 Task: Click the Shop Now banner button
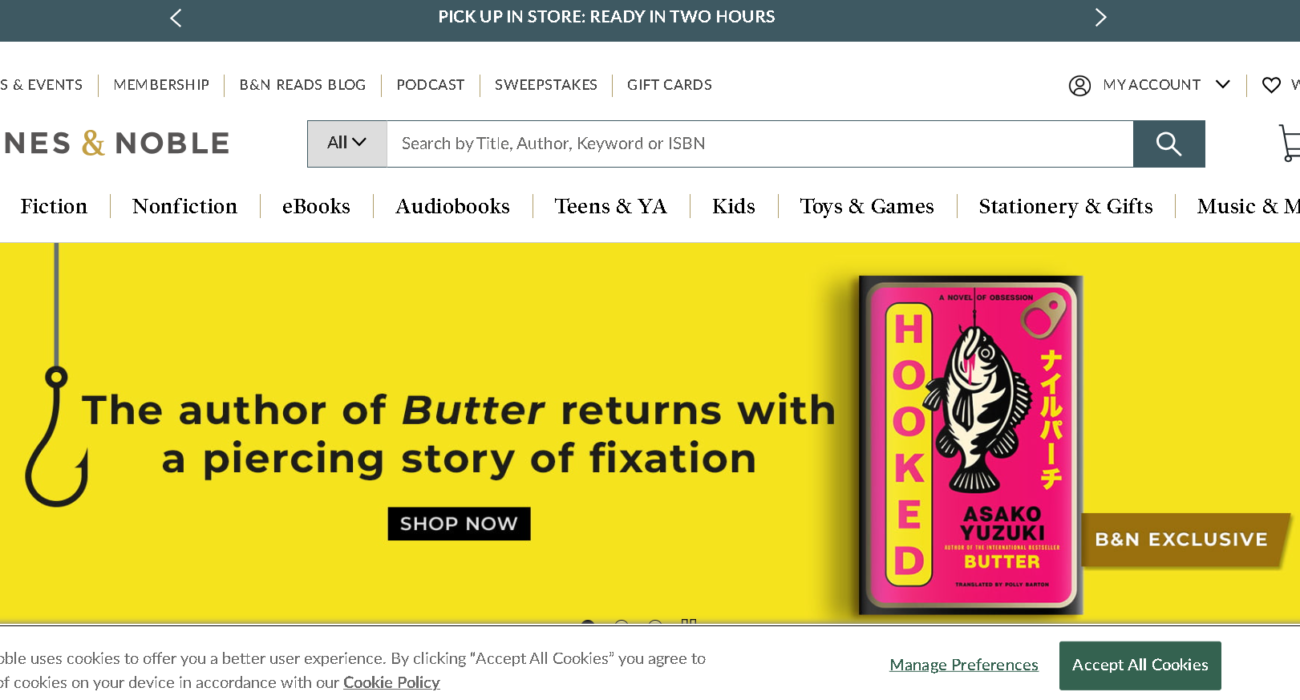pyautogui.click(x=459, y=523)
